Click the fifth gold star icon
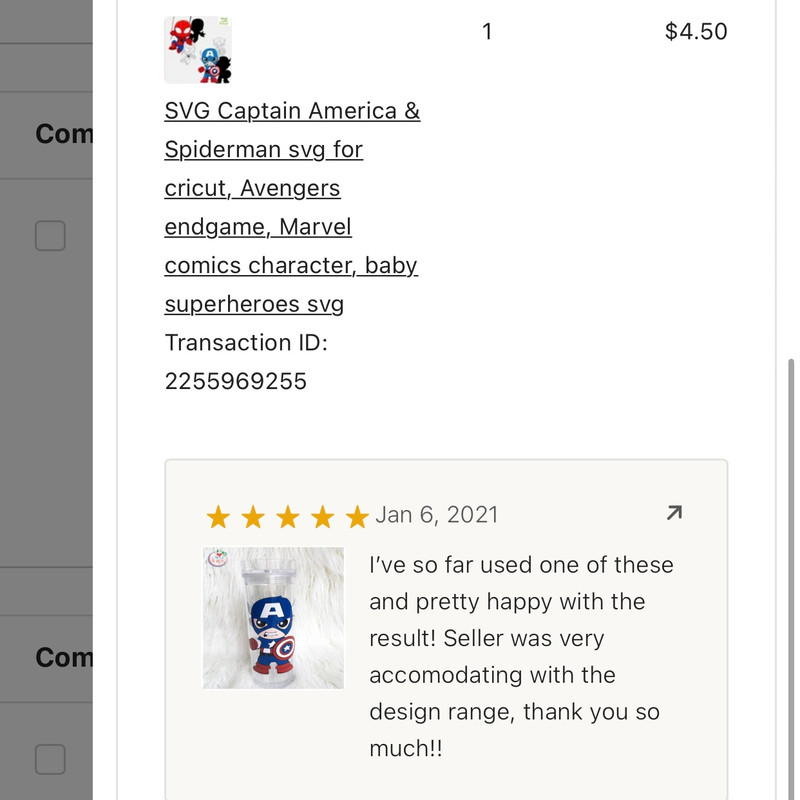 355,517
